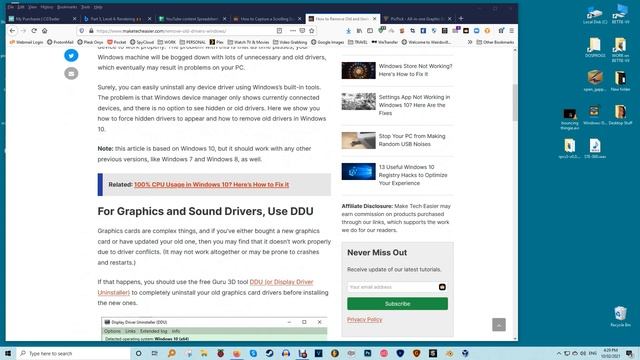Open the Firefox downloads arrow icon
Screen dimensions: 640x360
[x=348, y=31]
